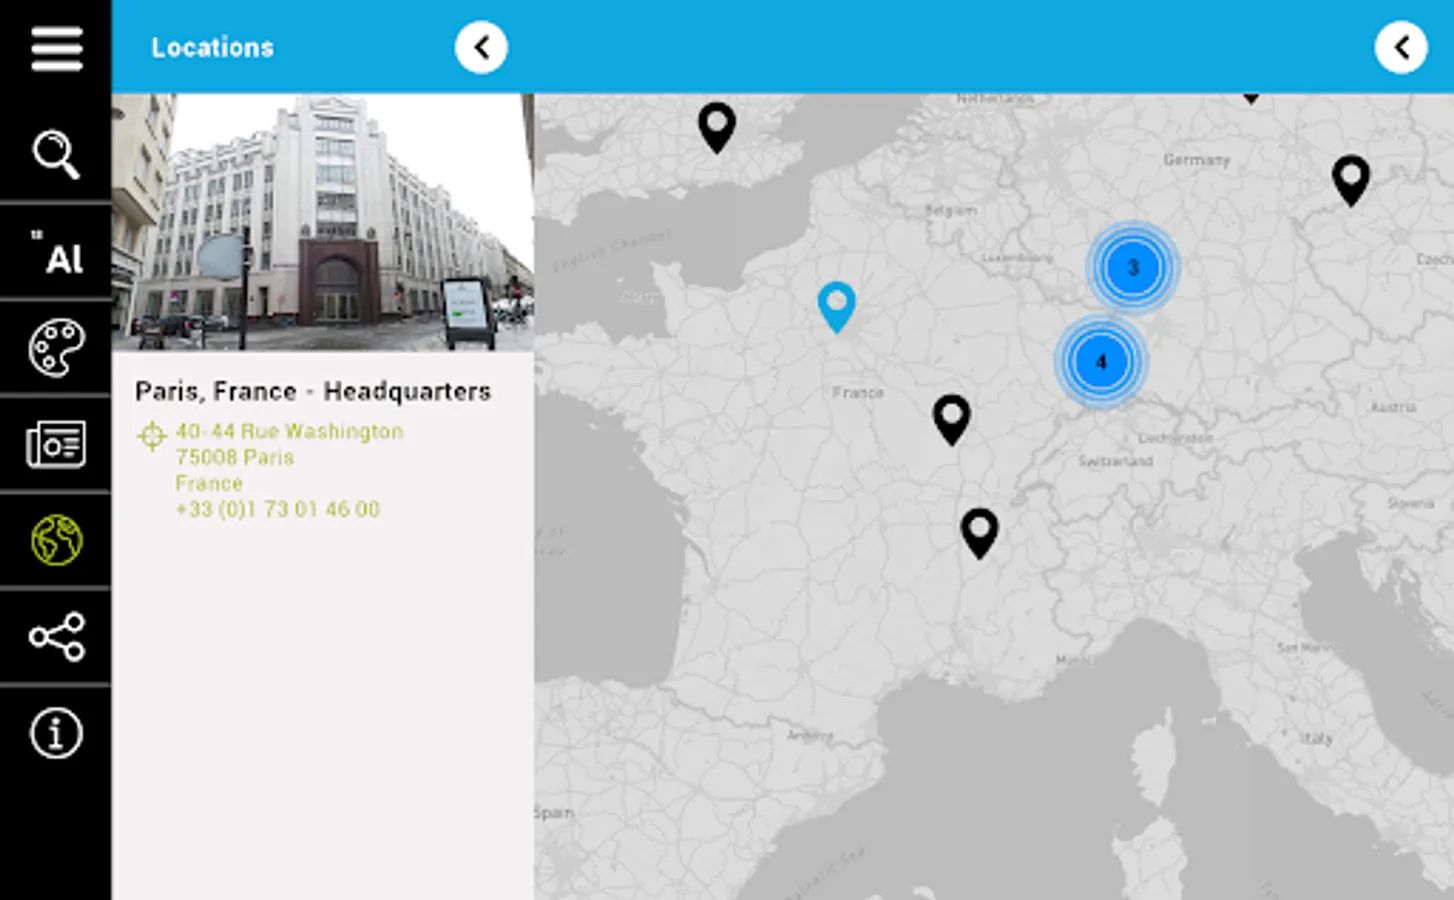
Task: Select the southernmost pin in France
Action: (x=979, y=533)
